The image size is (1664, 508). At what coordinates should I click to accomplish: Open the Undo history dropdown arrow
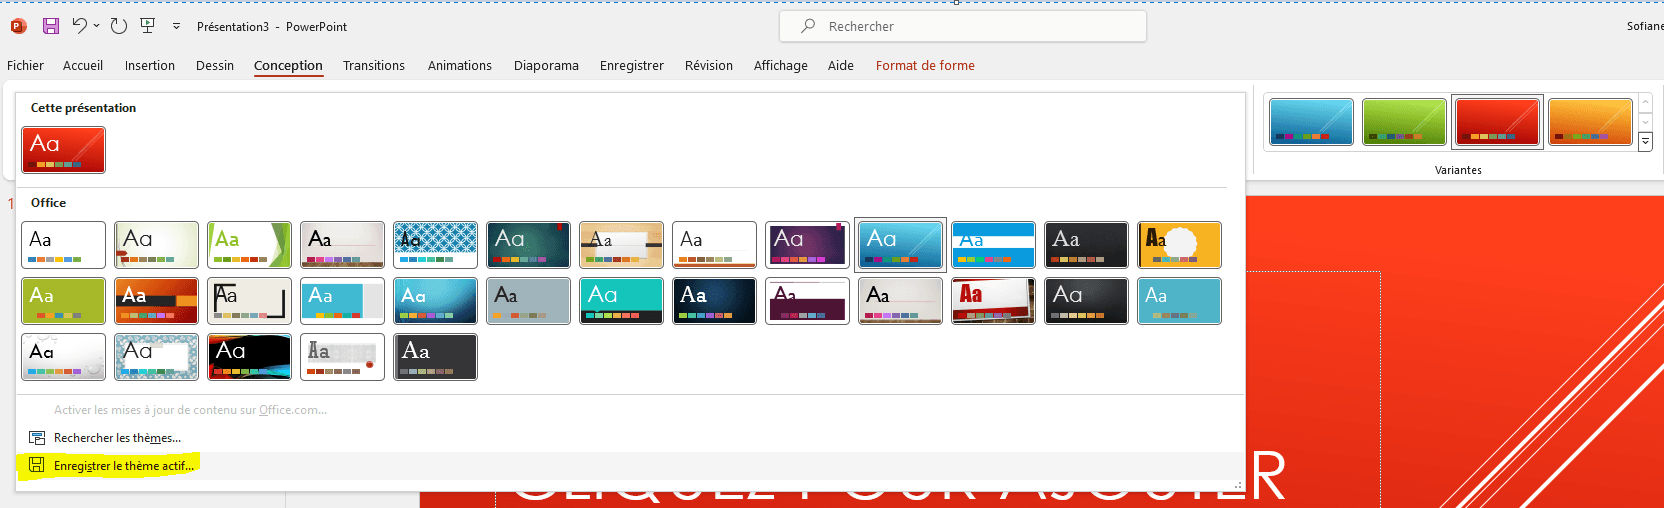tap(97, 26)
